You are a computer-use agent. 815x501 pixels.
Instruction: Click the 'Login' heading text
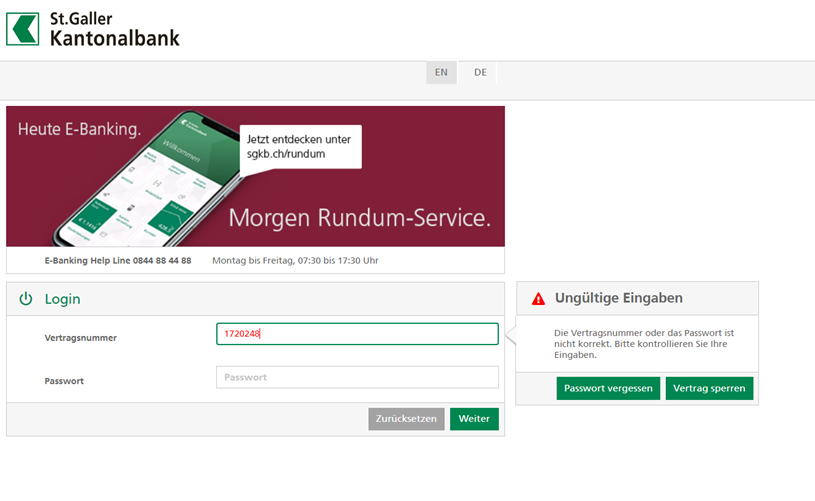[62, 299]
